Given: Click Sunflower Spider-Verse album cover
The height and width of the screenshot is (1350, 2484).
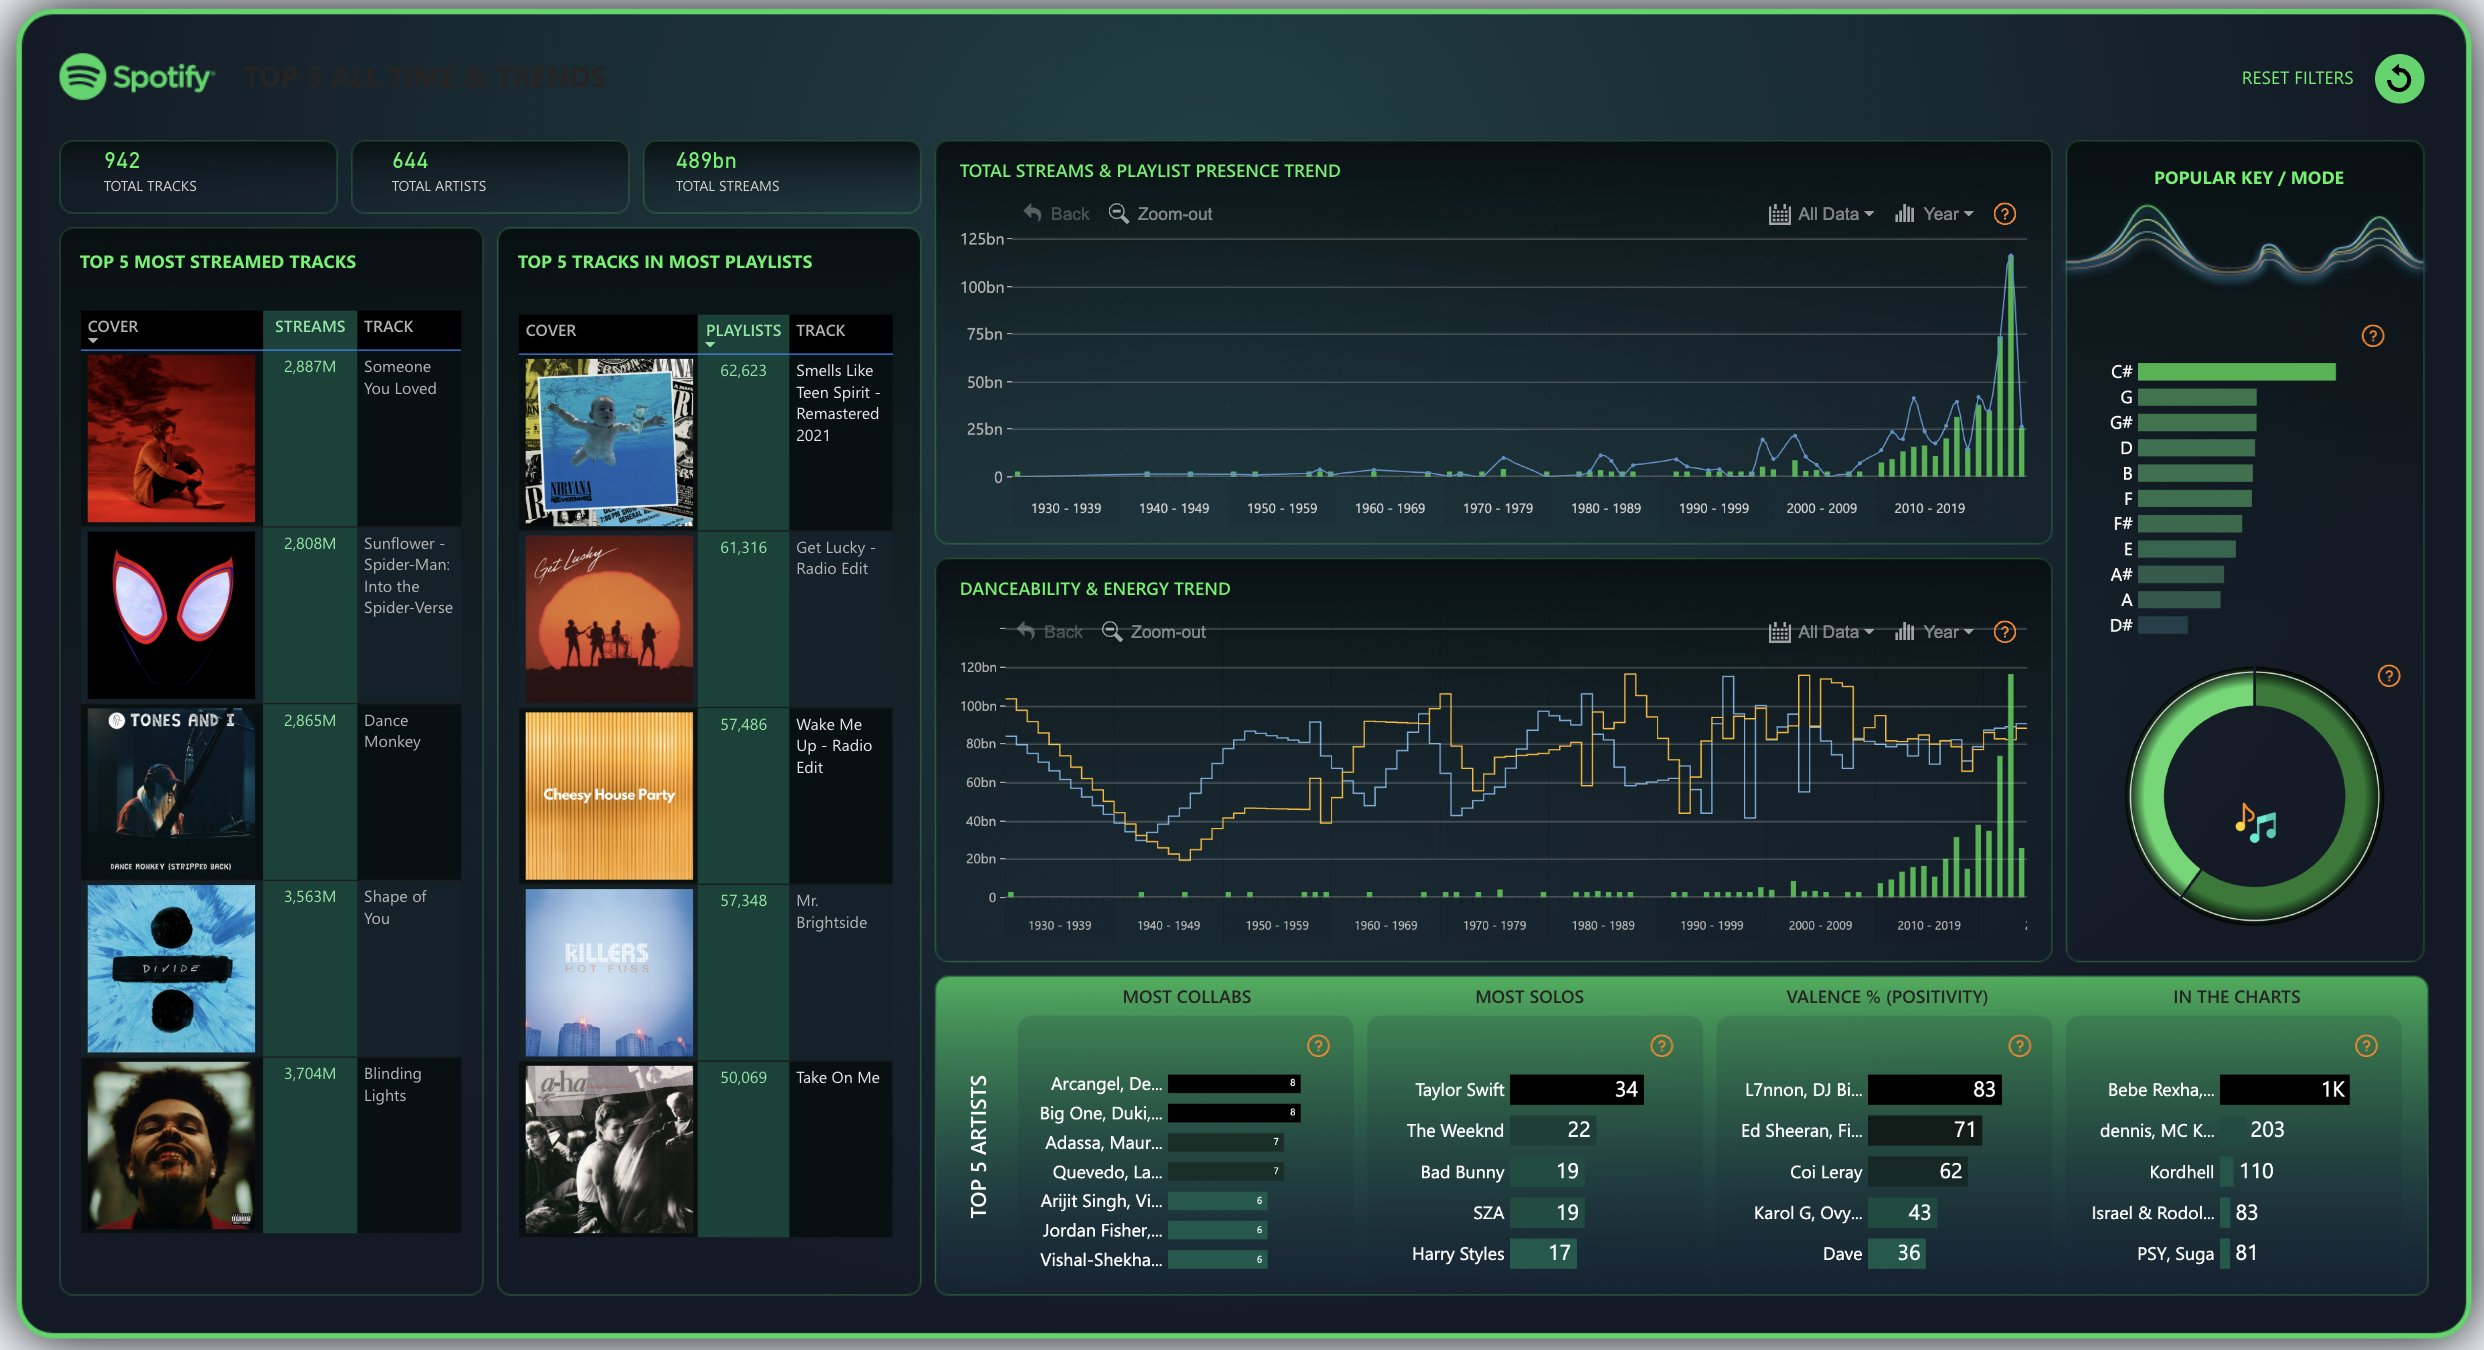Looking at the screenshot, I should (171, 614).
